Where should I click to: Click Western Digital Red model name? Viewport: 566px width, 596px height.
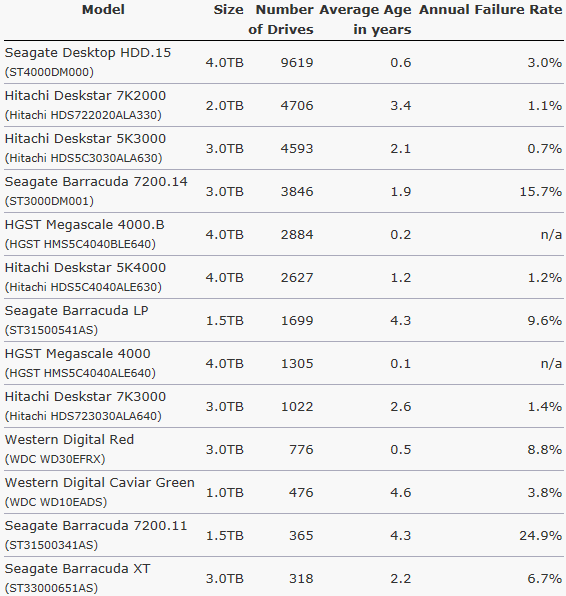(x=69, y=439)
